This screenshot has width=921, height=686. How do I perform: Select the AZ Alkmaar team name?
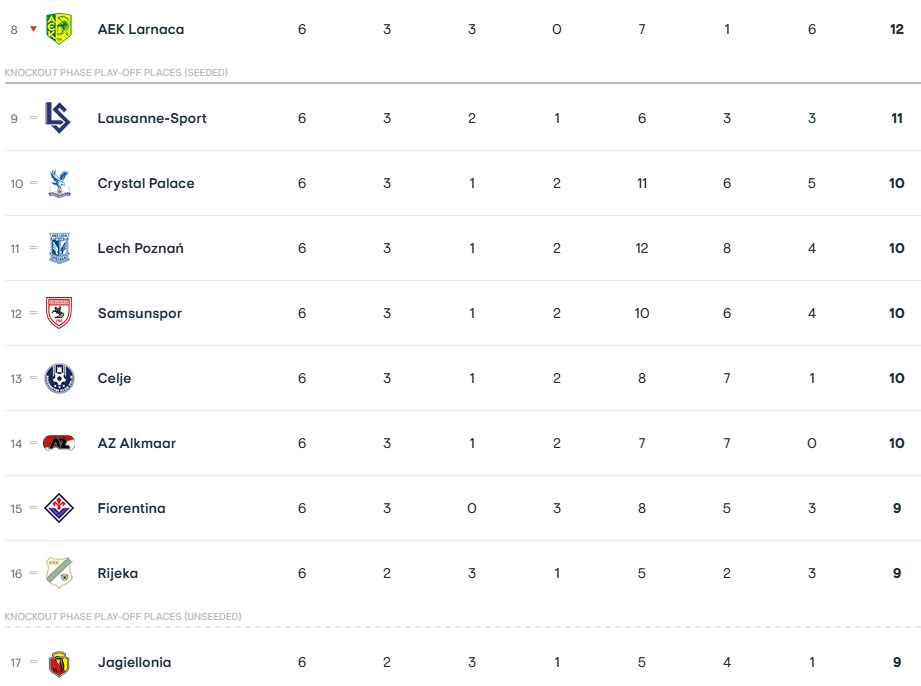pyautogui.click(x=137, y=443)
